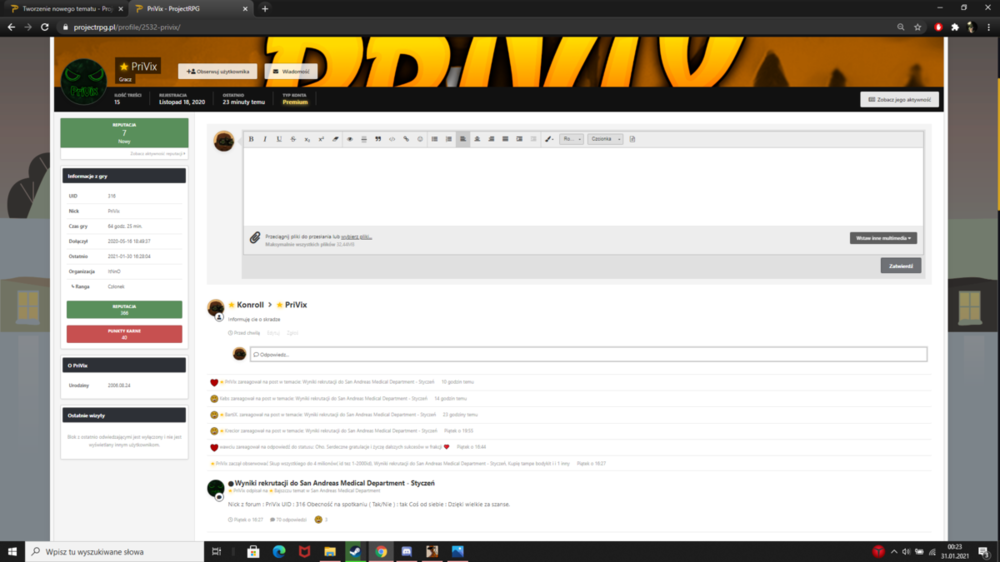Insert a horizontal line with the toolbar icon
The image size is (1000, 562).
[364, 139]
